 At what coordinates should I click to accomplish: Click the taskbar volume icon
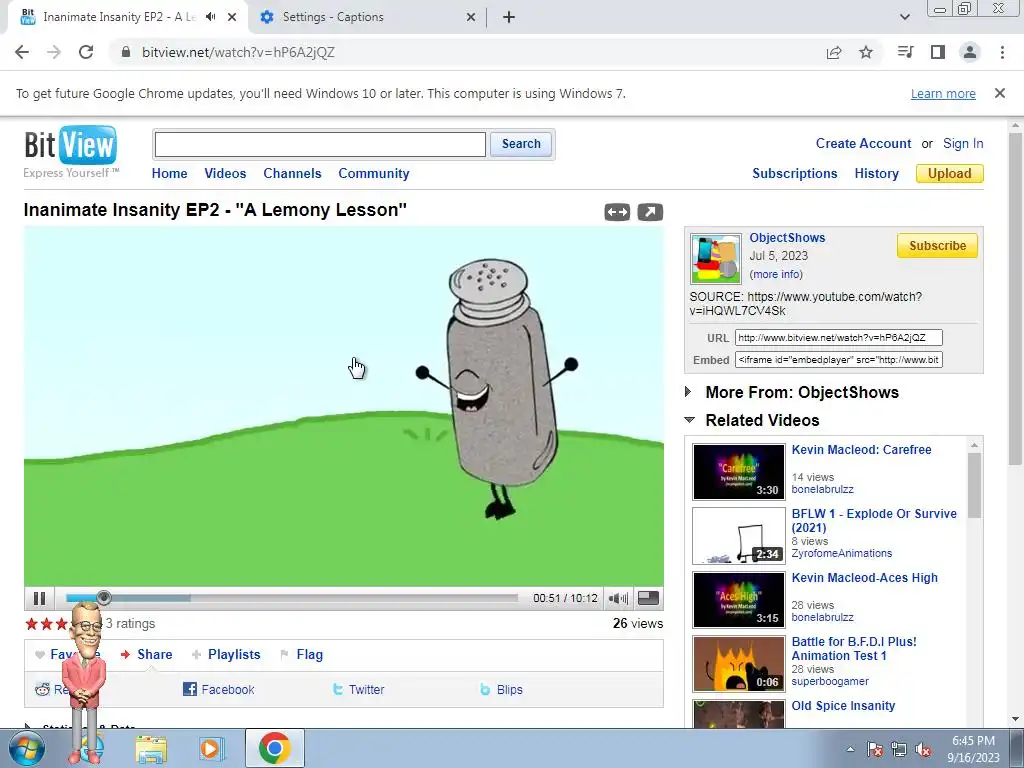pyautogui.click(x=923, y=749)
